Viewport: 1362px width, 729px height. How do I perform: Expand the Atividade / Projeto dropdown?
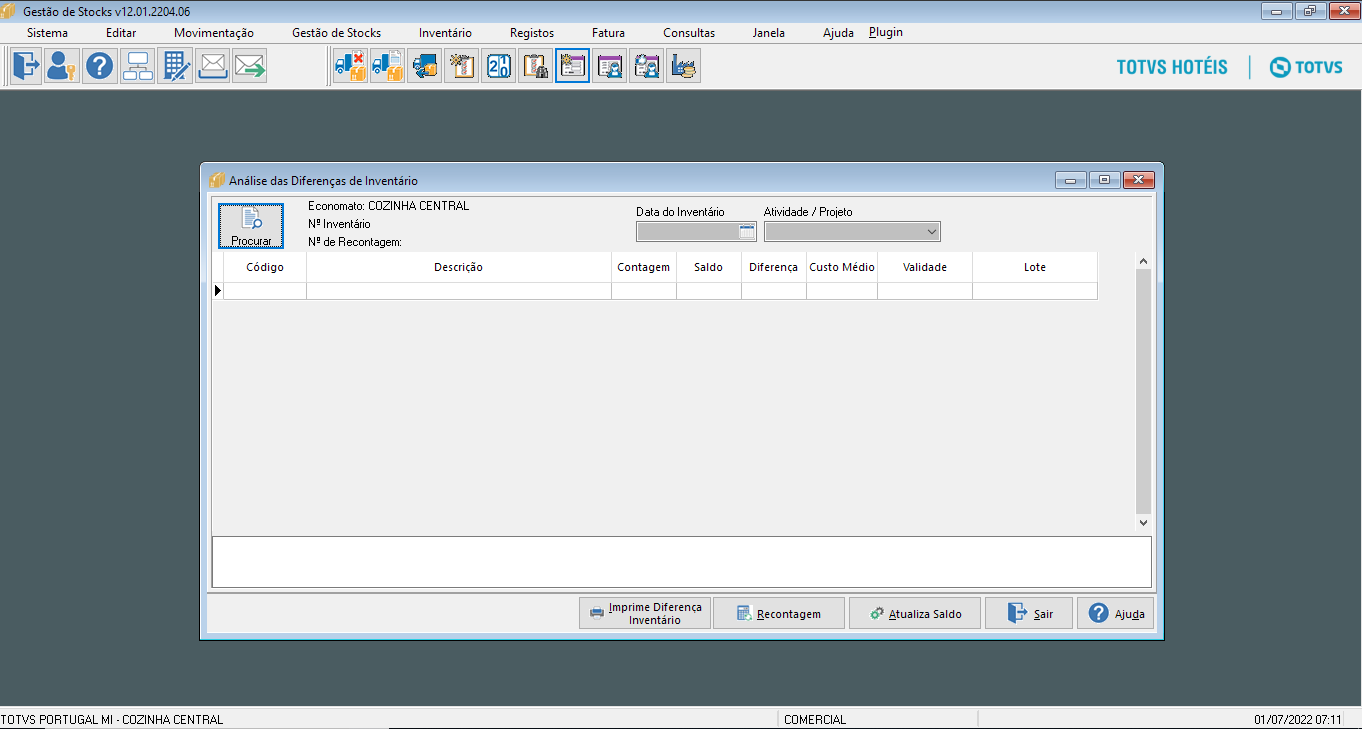click(x=932, y=232)
